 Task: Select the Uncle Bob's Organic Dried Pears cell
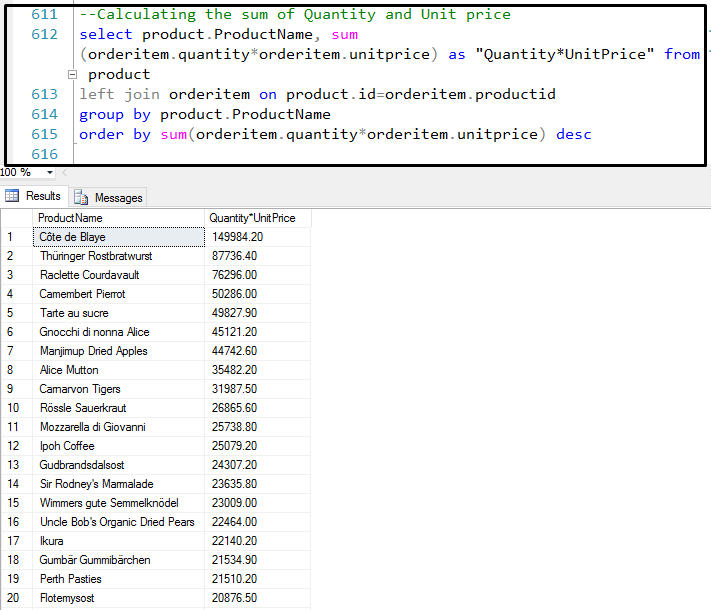tap(118, 522)
